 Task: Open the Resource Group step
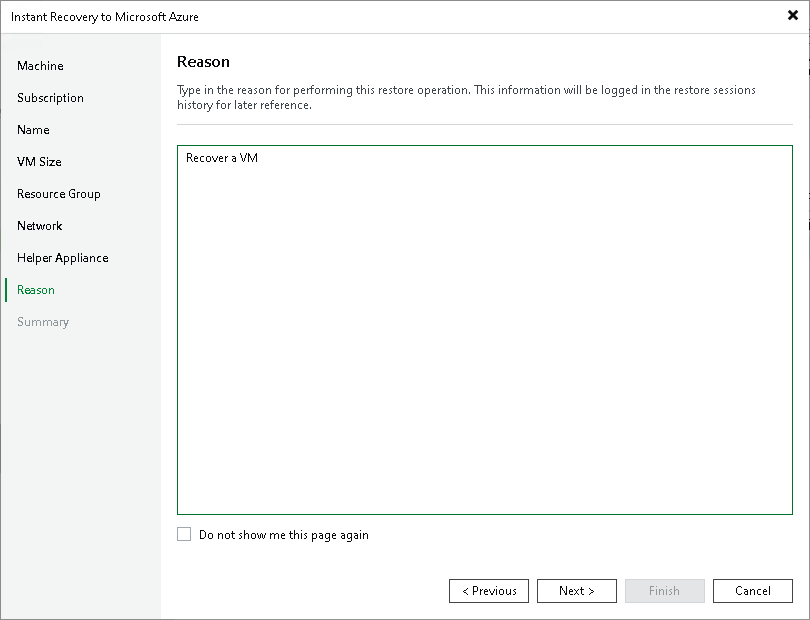pos(58,194)
